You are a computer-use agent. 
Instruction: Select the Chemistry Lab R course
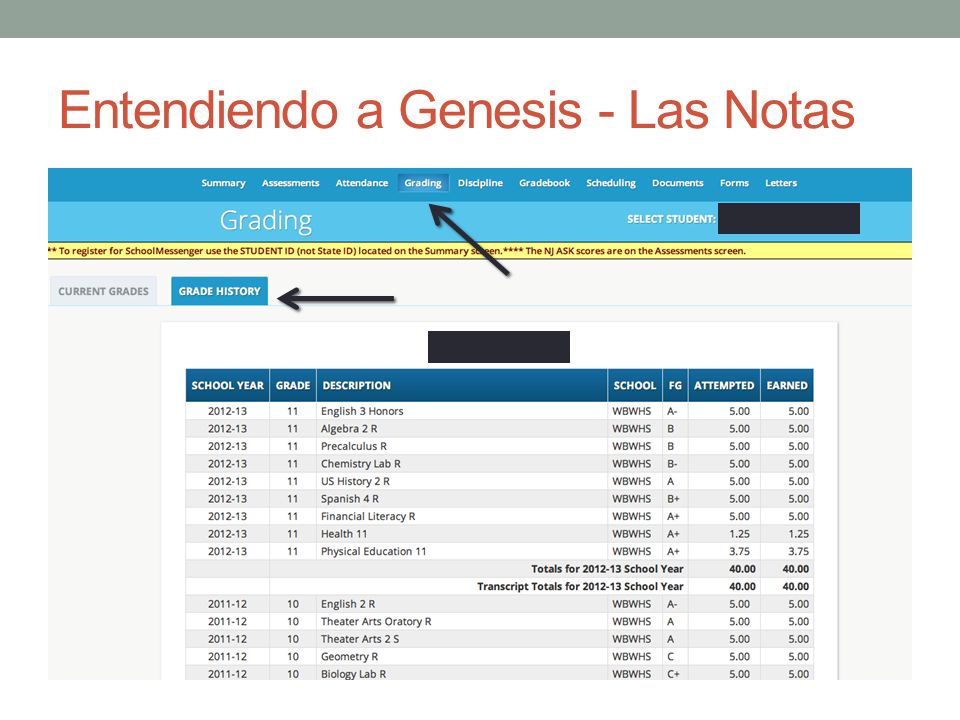click(500, 464)
